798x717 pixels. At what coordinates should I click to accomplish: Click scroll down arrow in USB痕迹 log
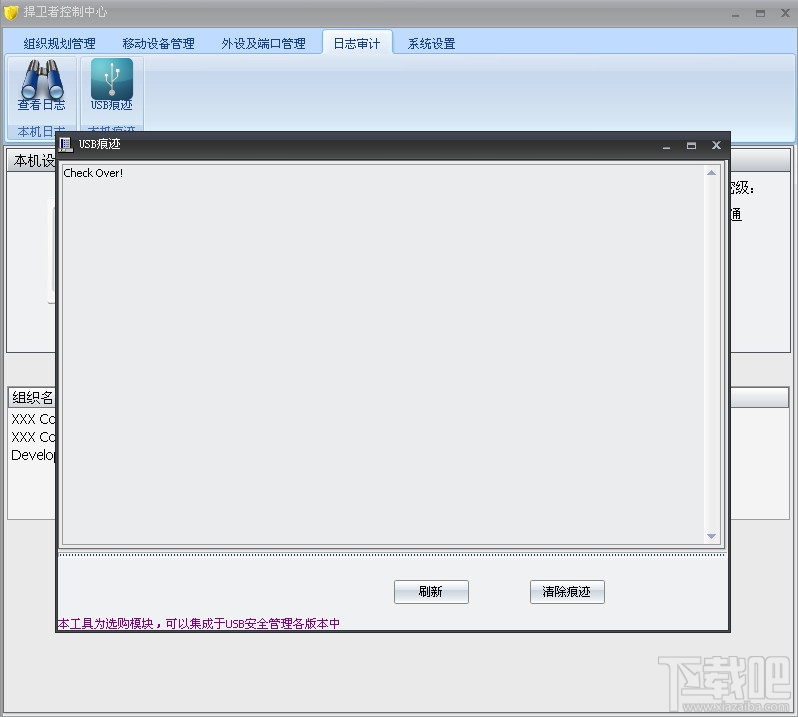711,536
